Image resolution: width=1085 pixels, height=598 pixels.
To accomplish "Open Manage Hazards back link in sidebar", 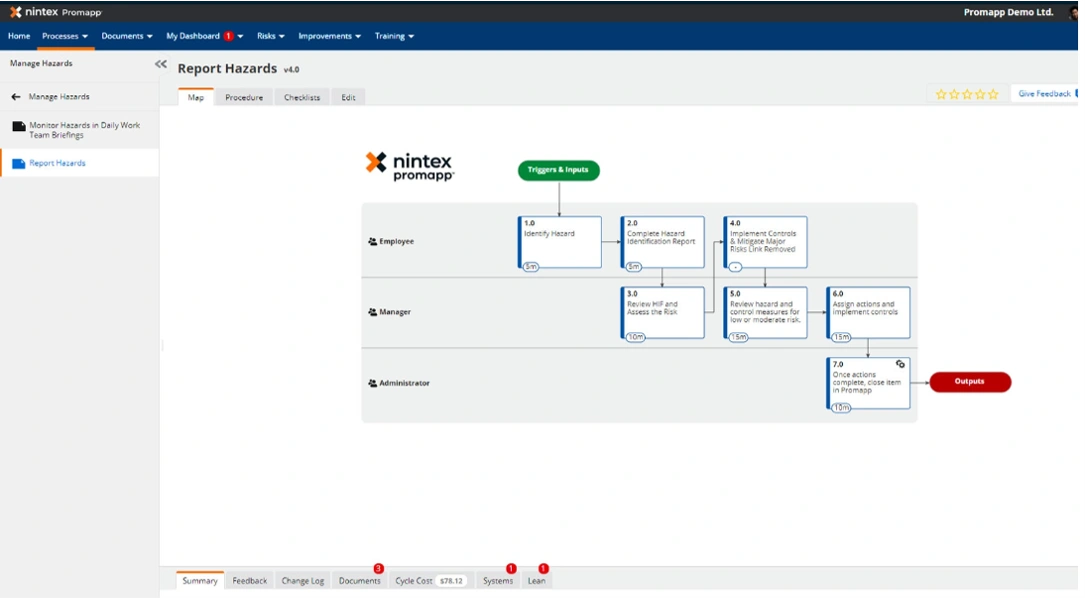I will tap(59, 97).
